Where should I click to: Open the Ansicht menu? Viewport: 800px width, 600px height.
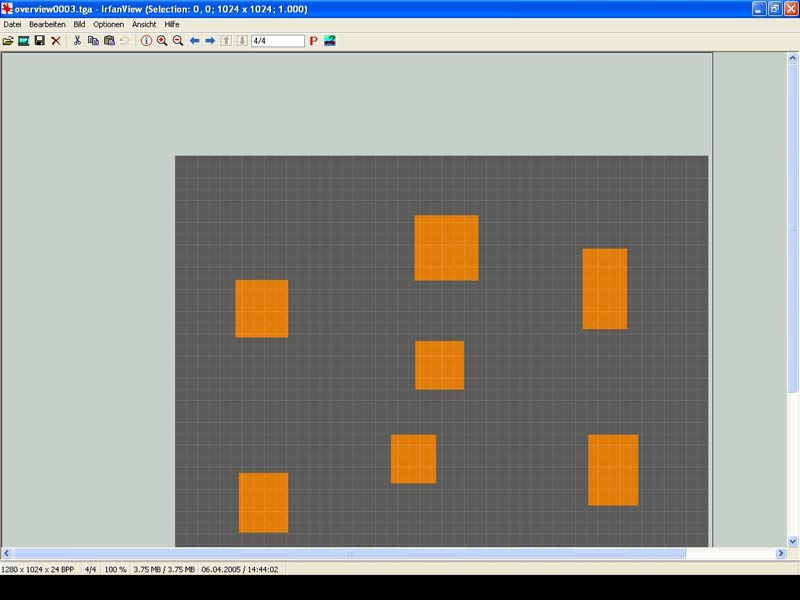144,24
